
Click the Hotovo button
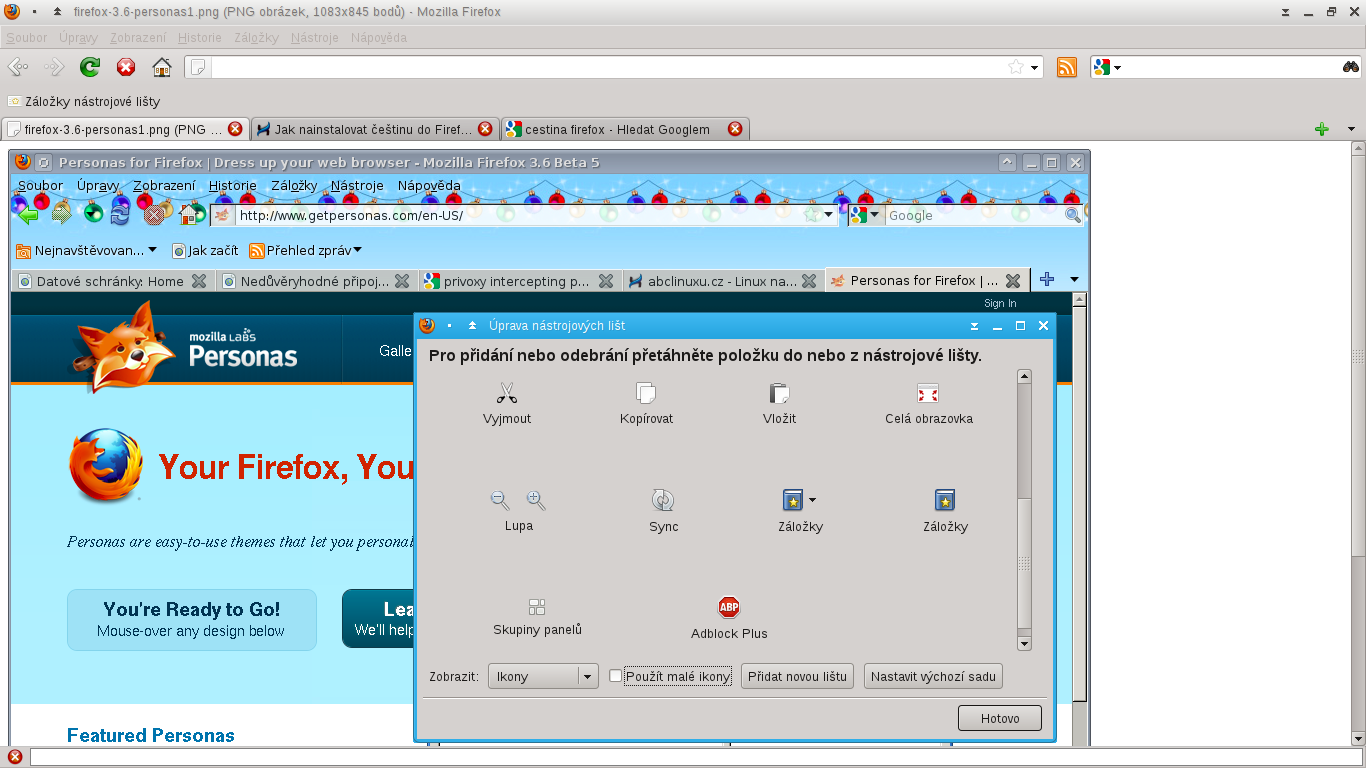pos(999,718)
